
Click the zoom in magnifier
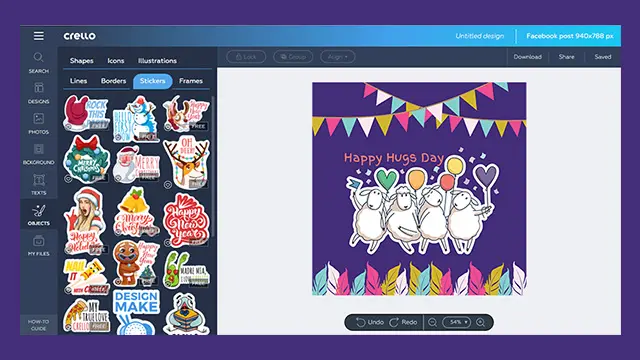pyautogui.click(x=481, y=322)
